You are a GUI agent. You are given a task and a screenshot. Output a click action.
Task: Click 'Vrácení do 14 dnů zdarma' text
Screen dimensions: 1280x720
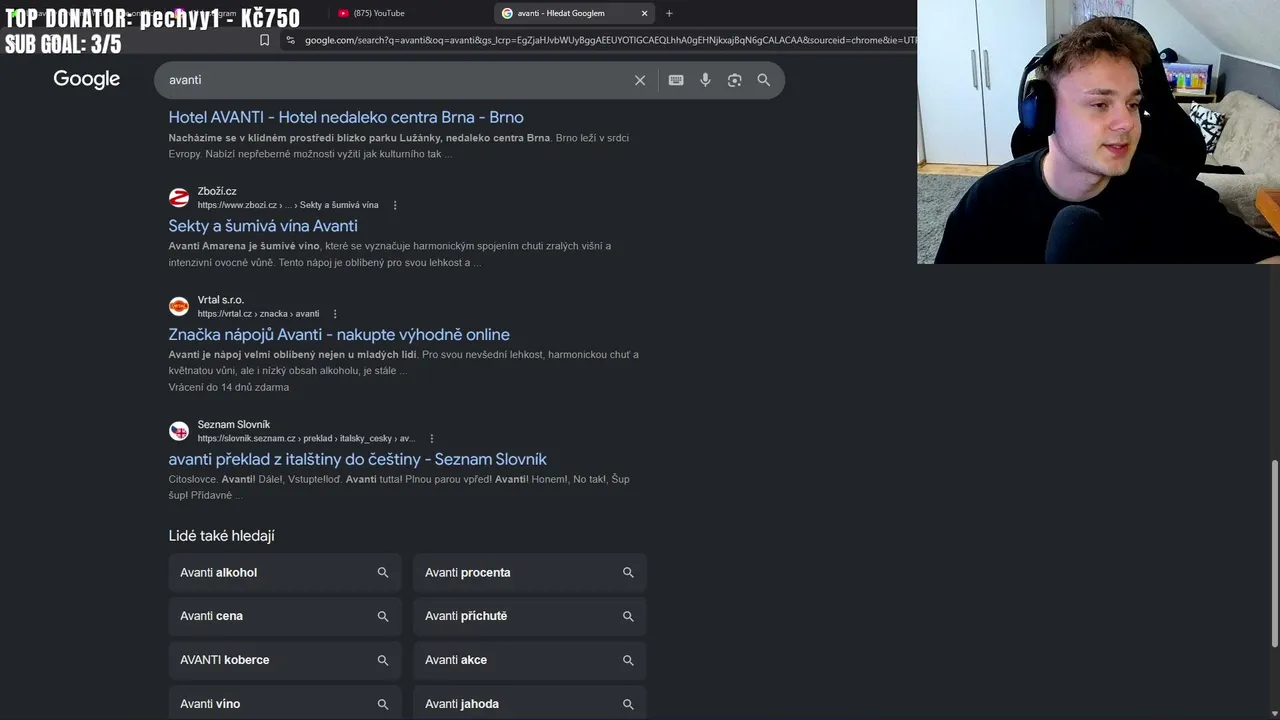229,387
